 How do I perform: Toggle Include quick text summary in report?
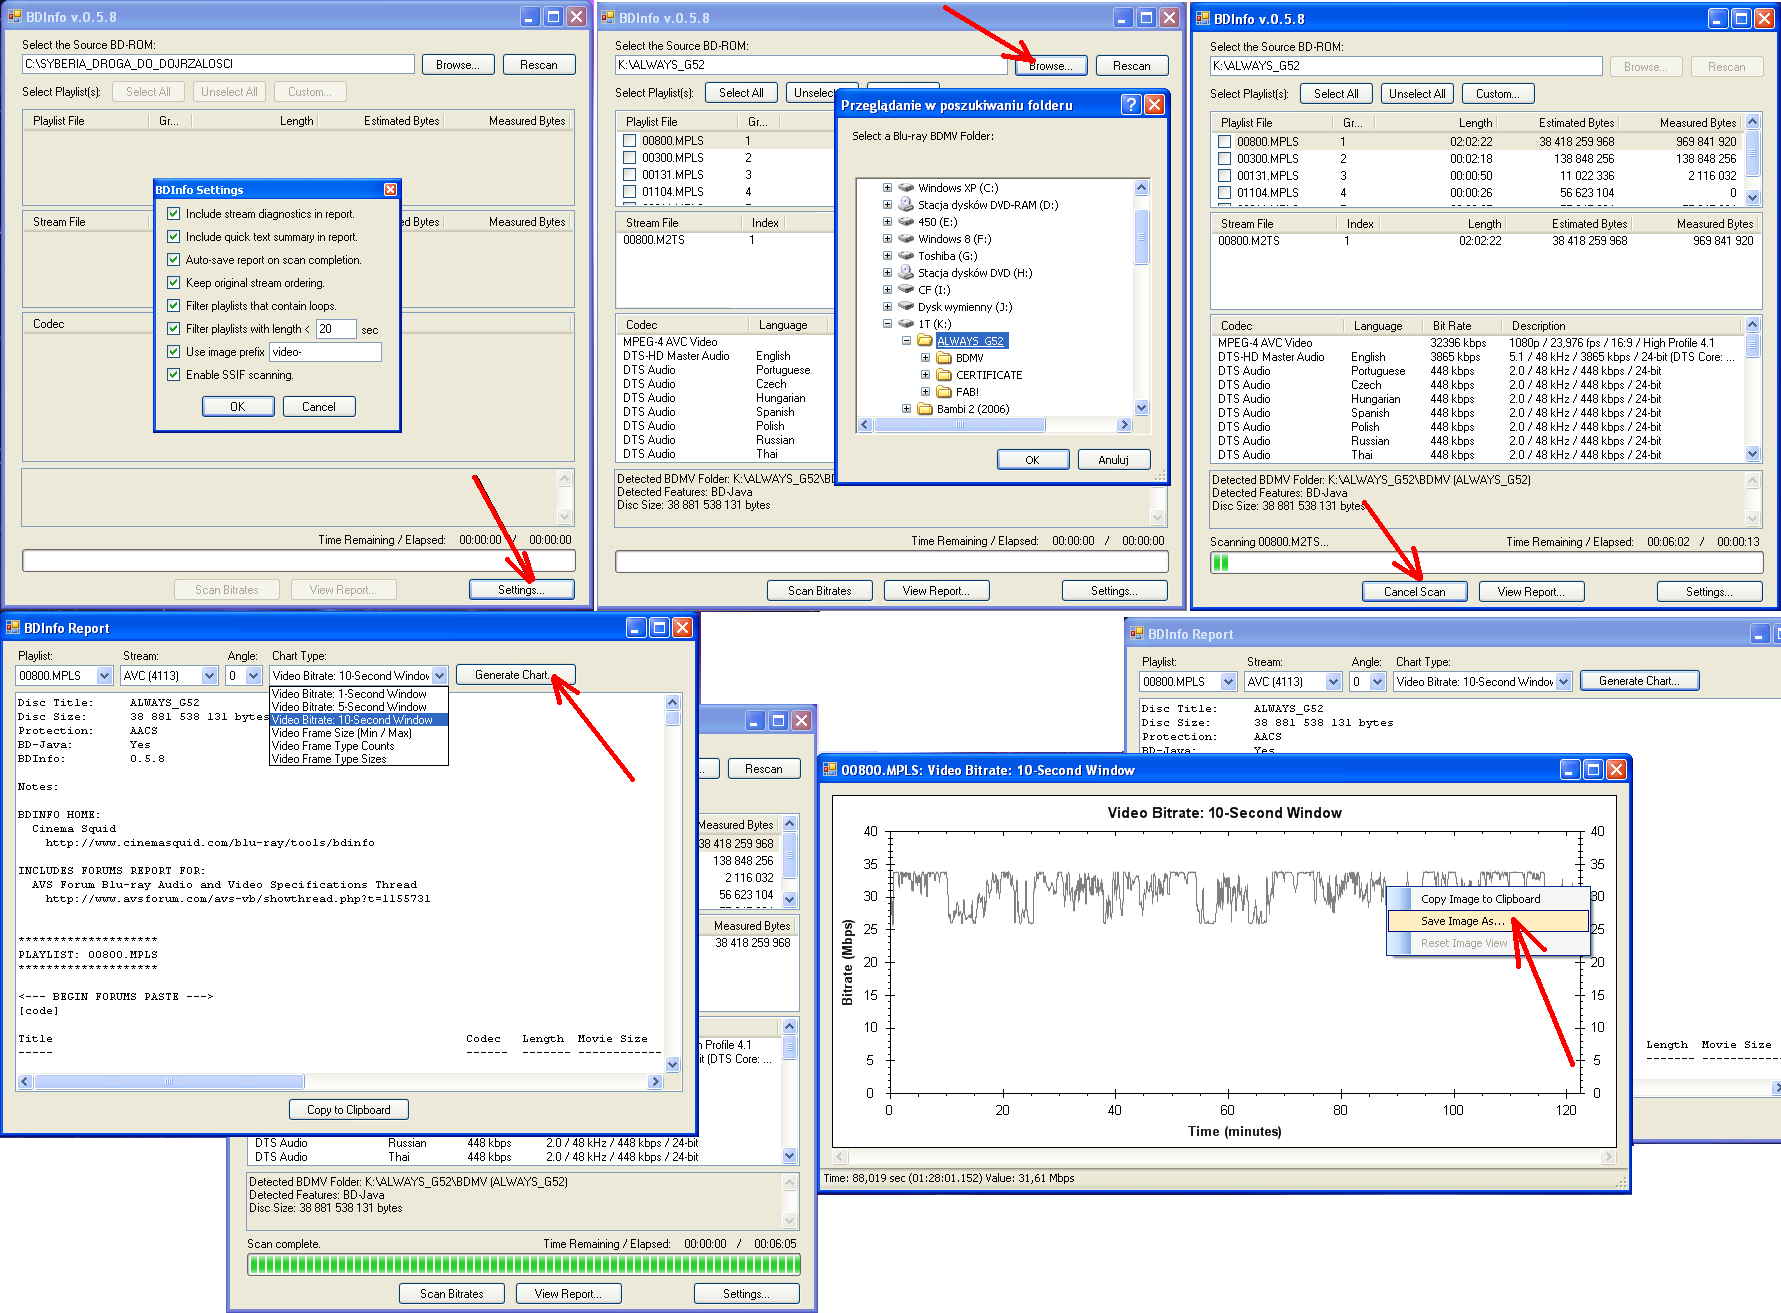(x=174, y=237)
